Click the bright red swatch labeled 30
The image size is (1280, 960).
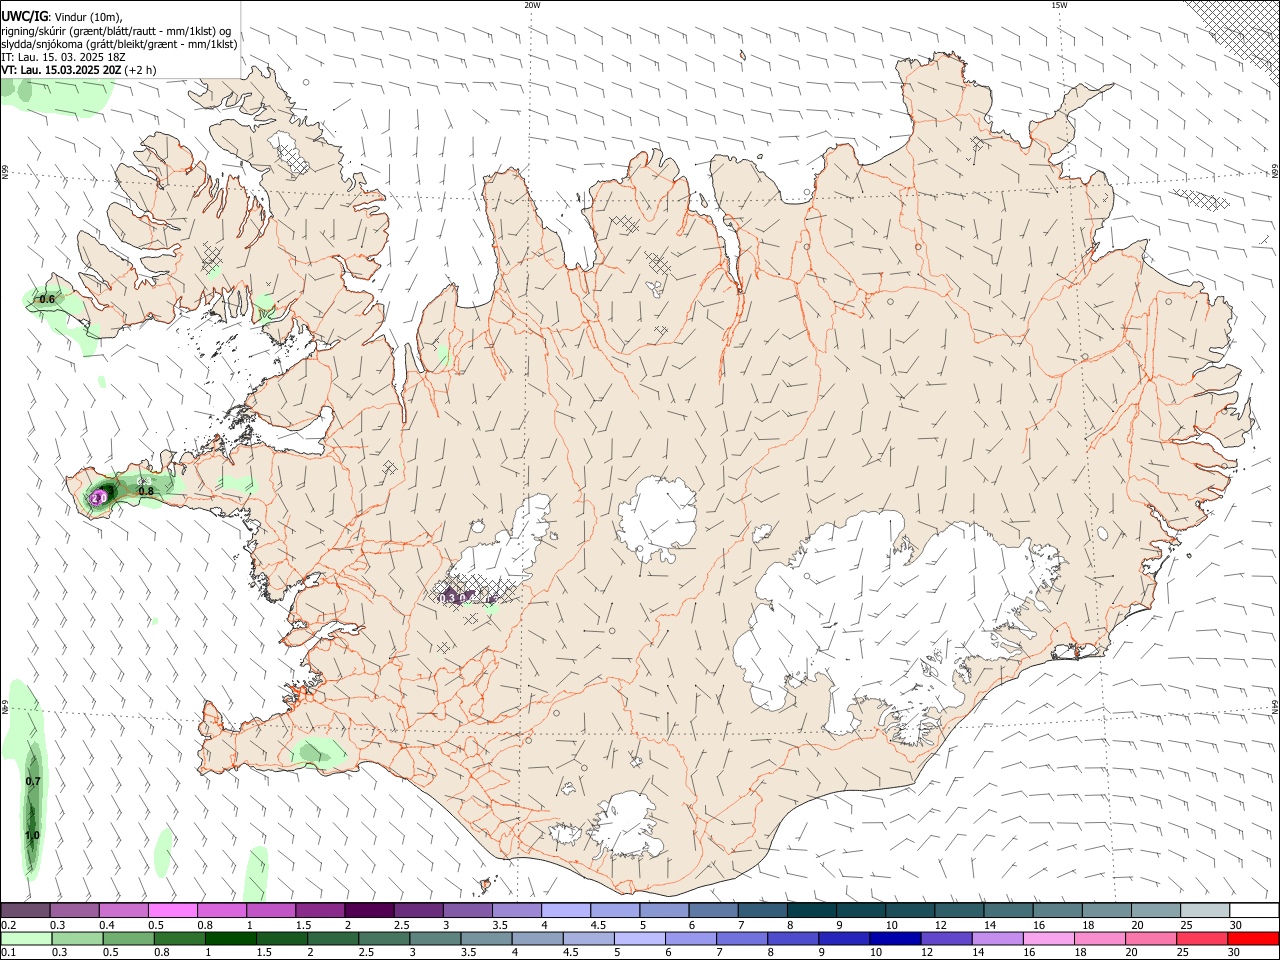tap(1254, 938)
